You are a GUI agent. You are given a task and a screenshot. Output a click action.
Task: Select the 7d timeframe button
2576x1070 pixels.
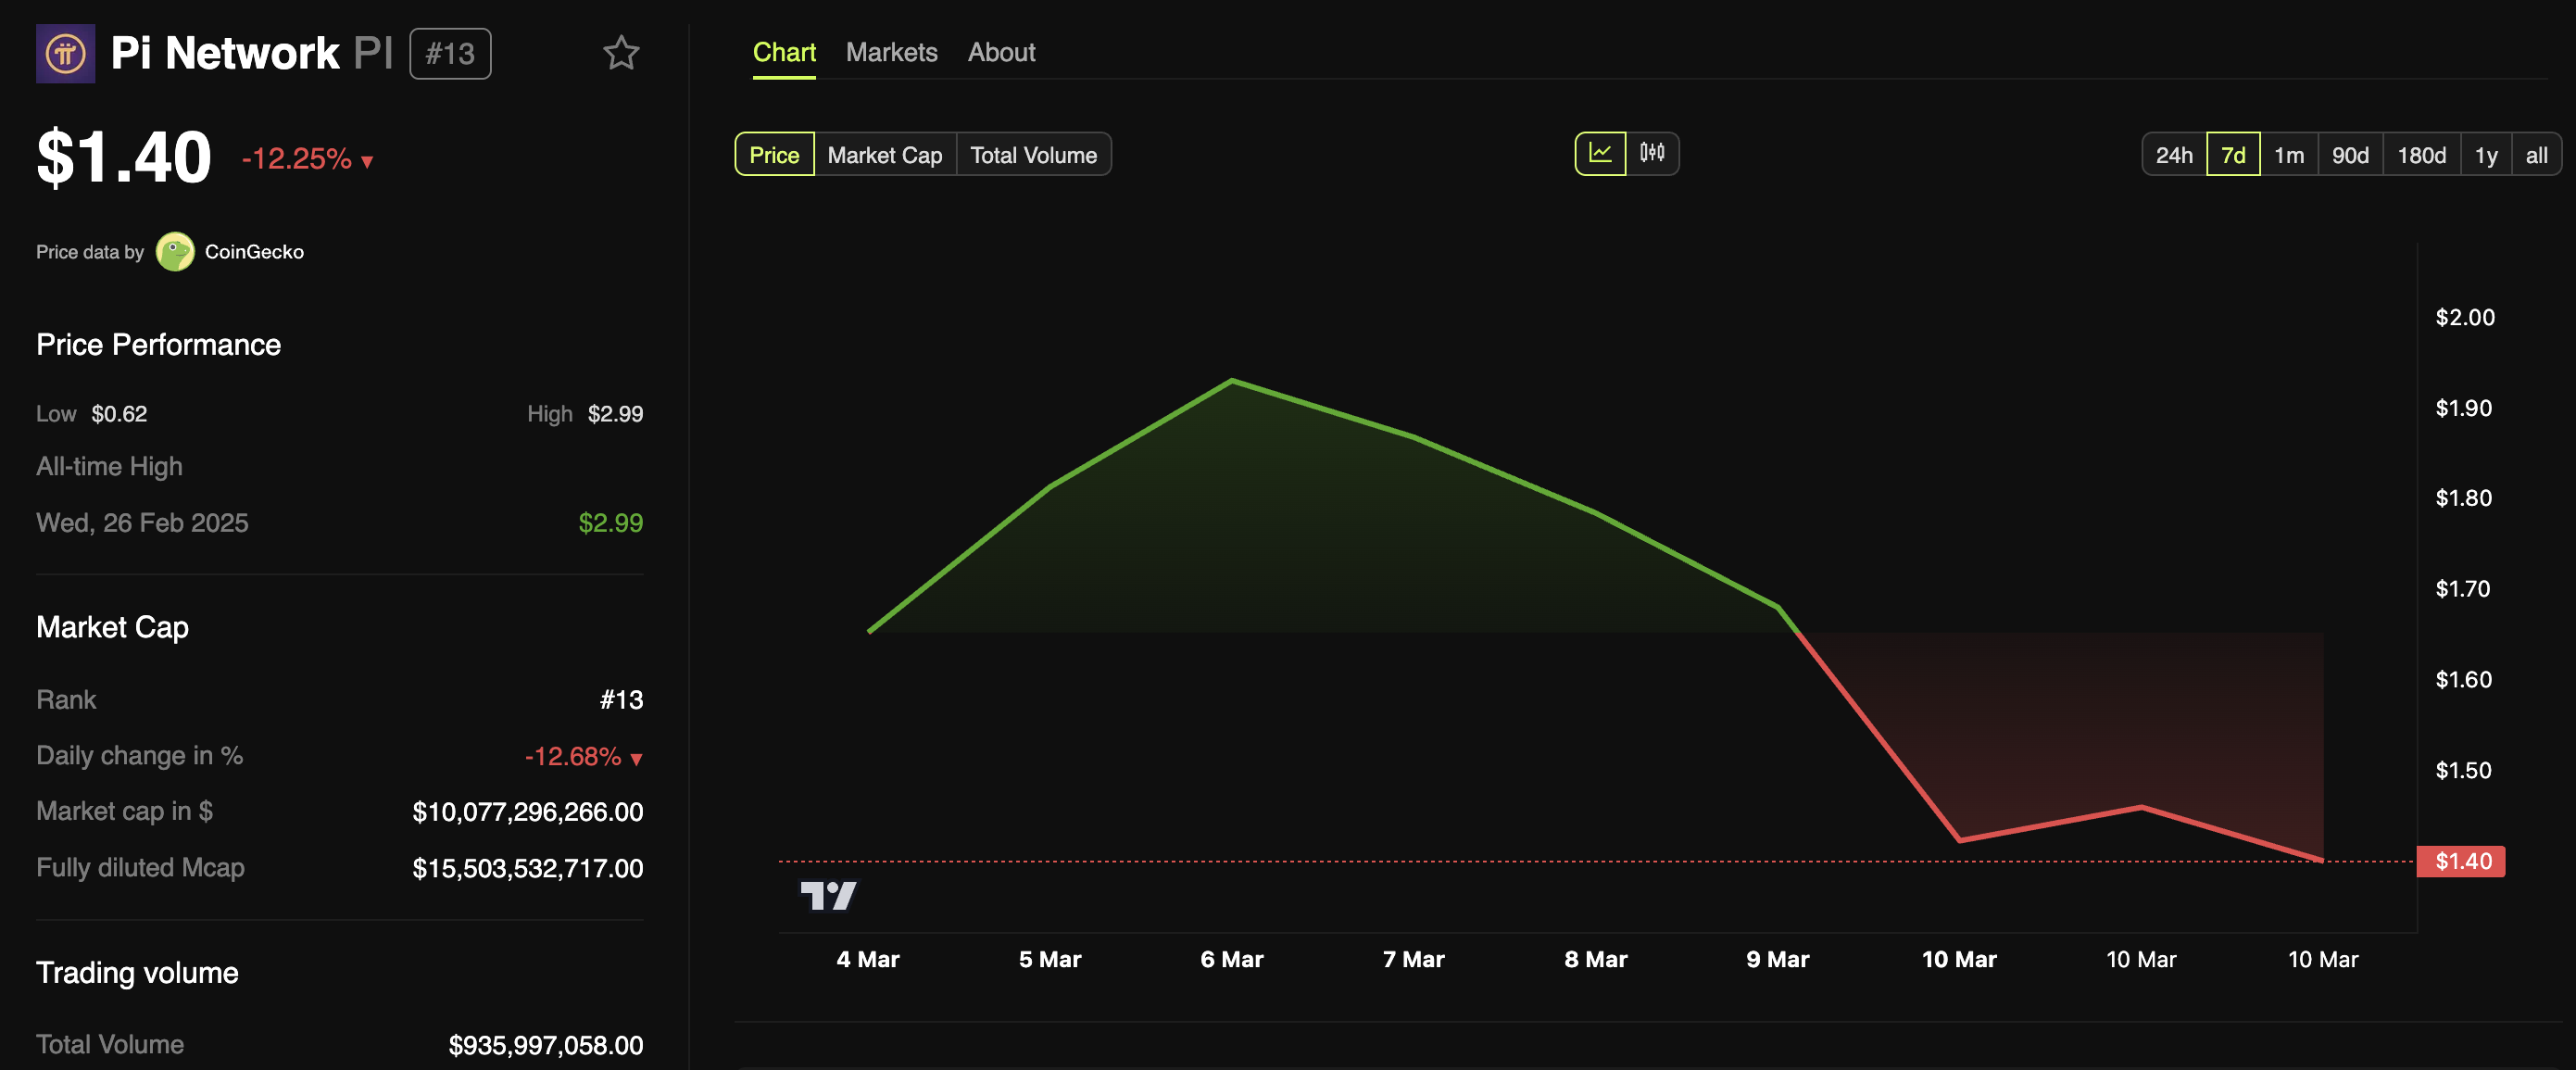pos(2231,151)
